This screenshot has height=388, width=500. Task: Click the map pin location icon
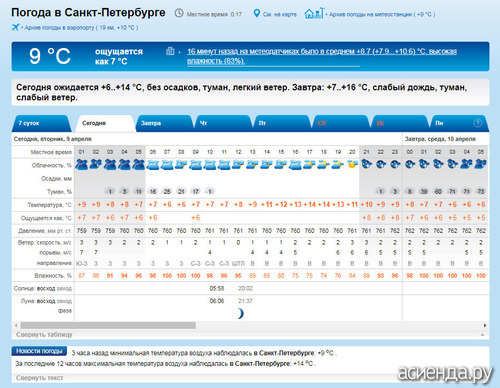(x=256, y=14)
